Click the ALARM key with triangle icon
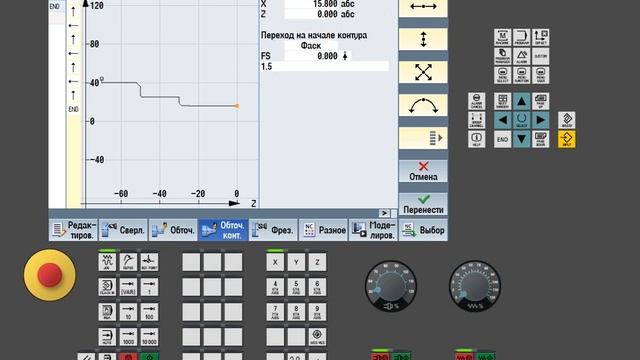The width and height of the screenshot is (640, 360). [x=521, y=56]
